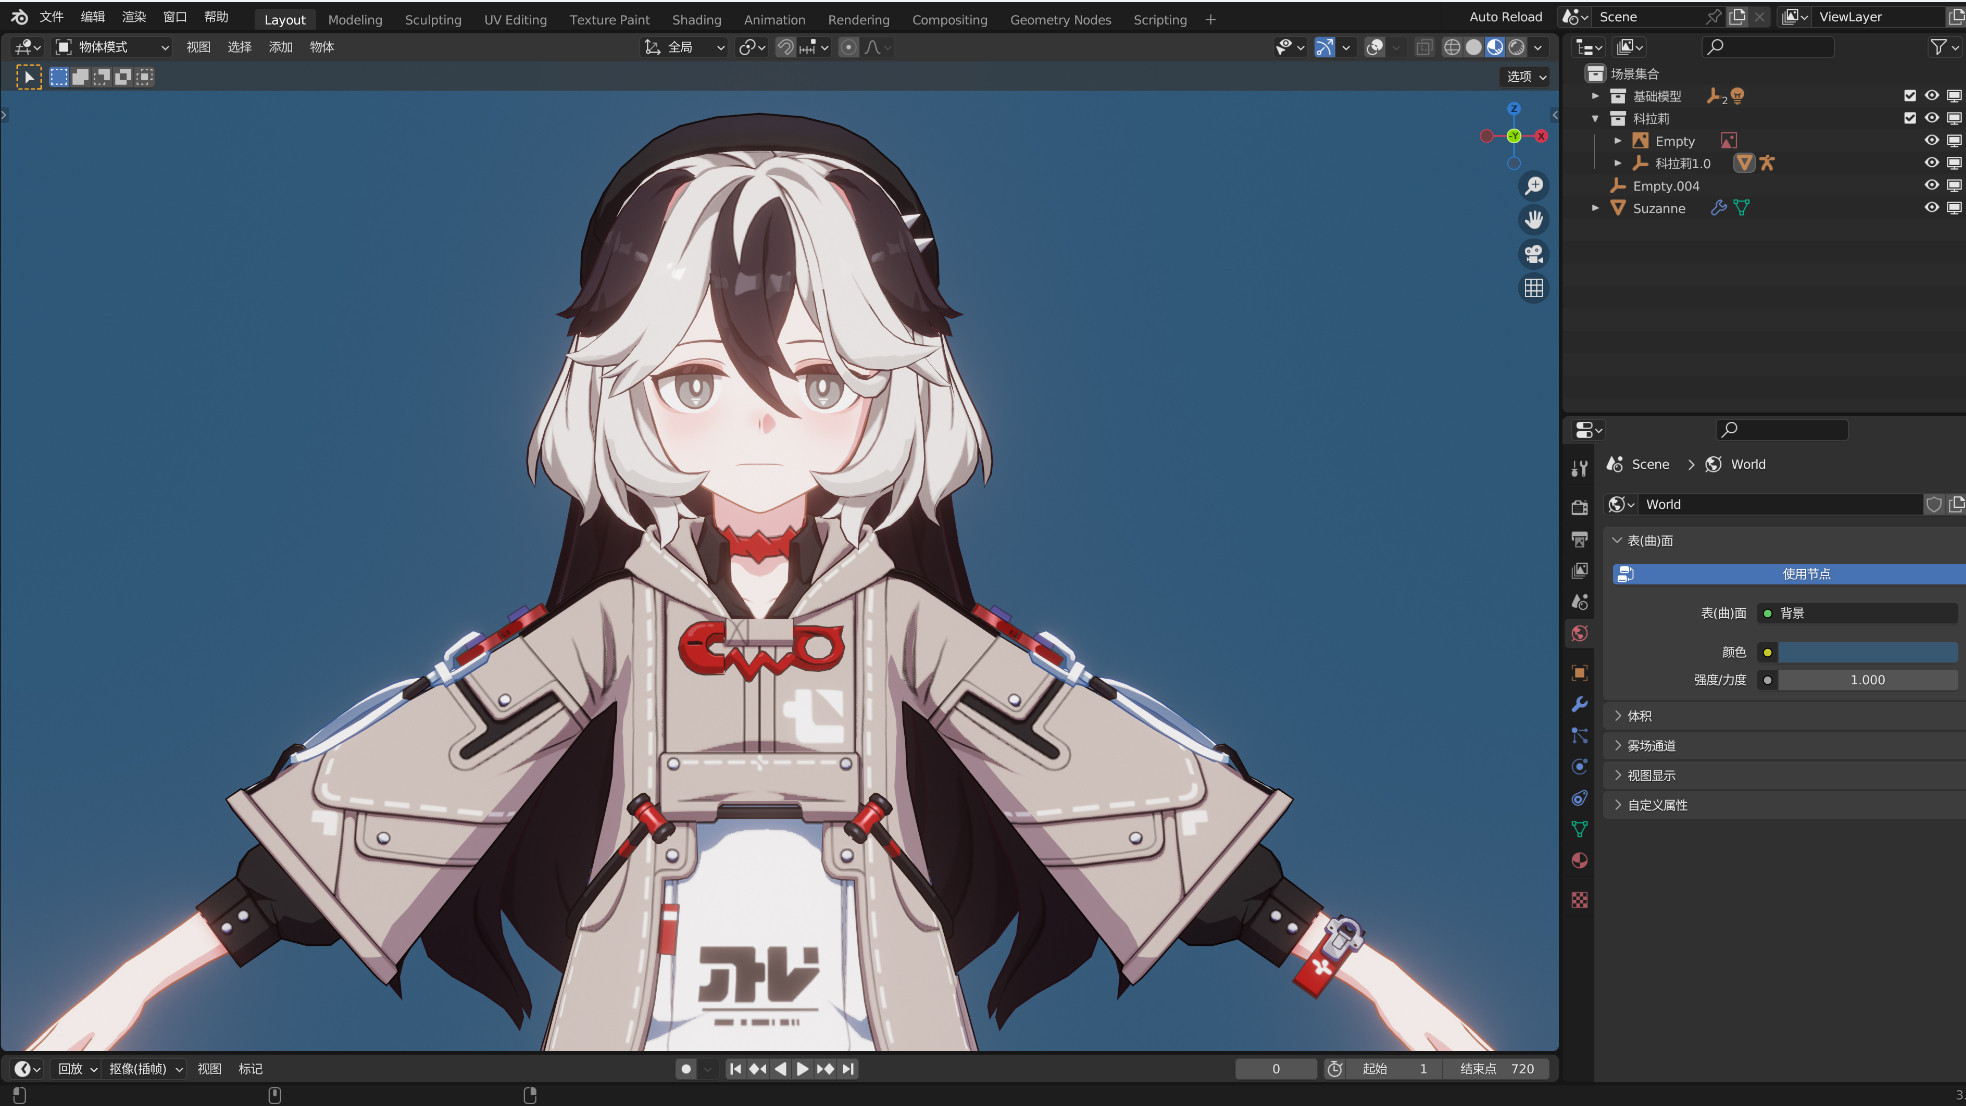Open the Modifier wrench properties tab

[1580, 704]
